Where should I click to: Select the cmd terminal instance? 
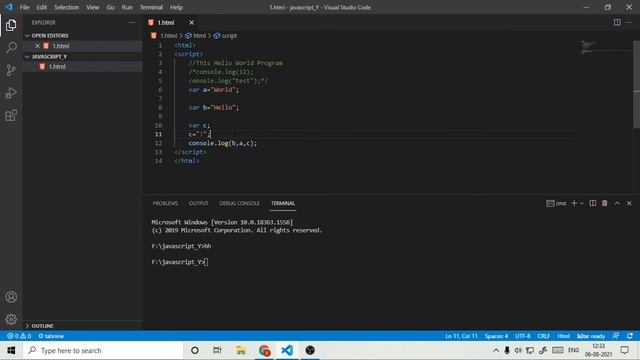[x=556, y=203]
